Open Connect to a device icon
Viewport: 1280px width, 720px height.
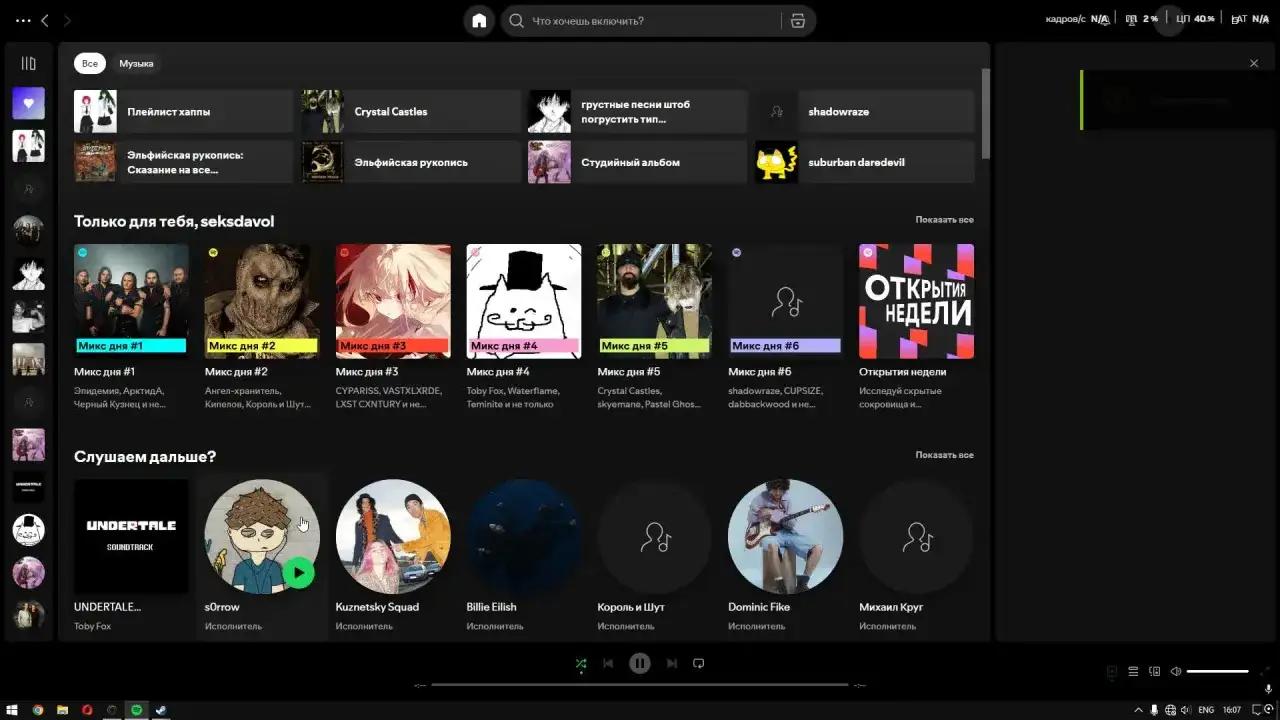coord(1155,671)
